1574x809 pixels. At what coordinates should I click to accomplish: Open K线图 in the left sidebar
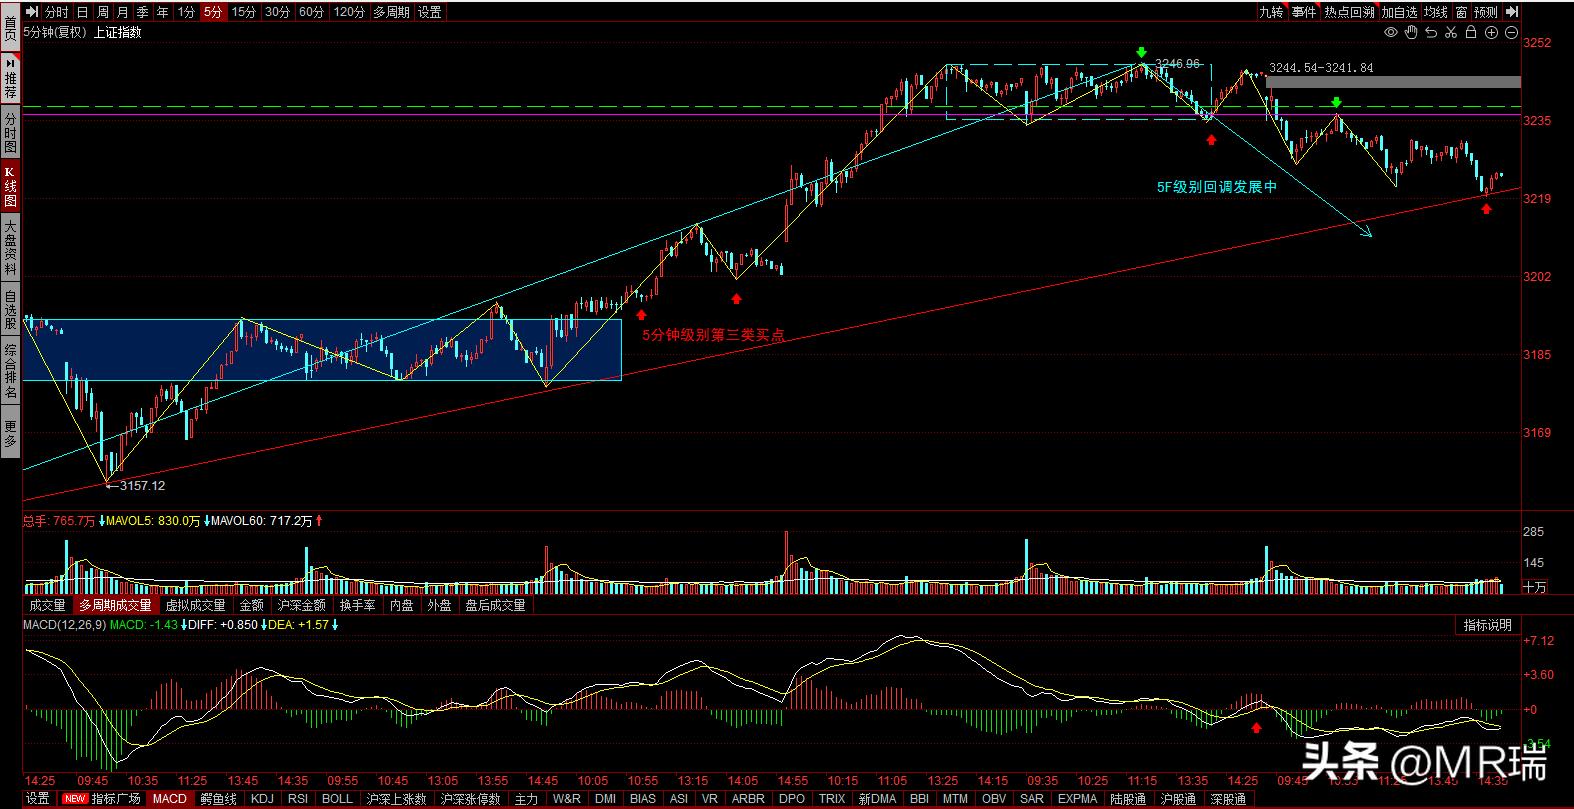point(10,186)
